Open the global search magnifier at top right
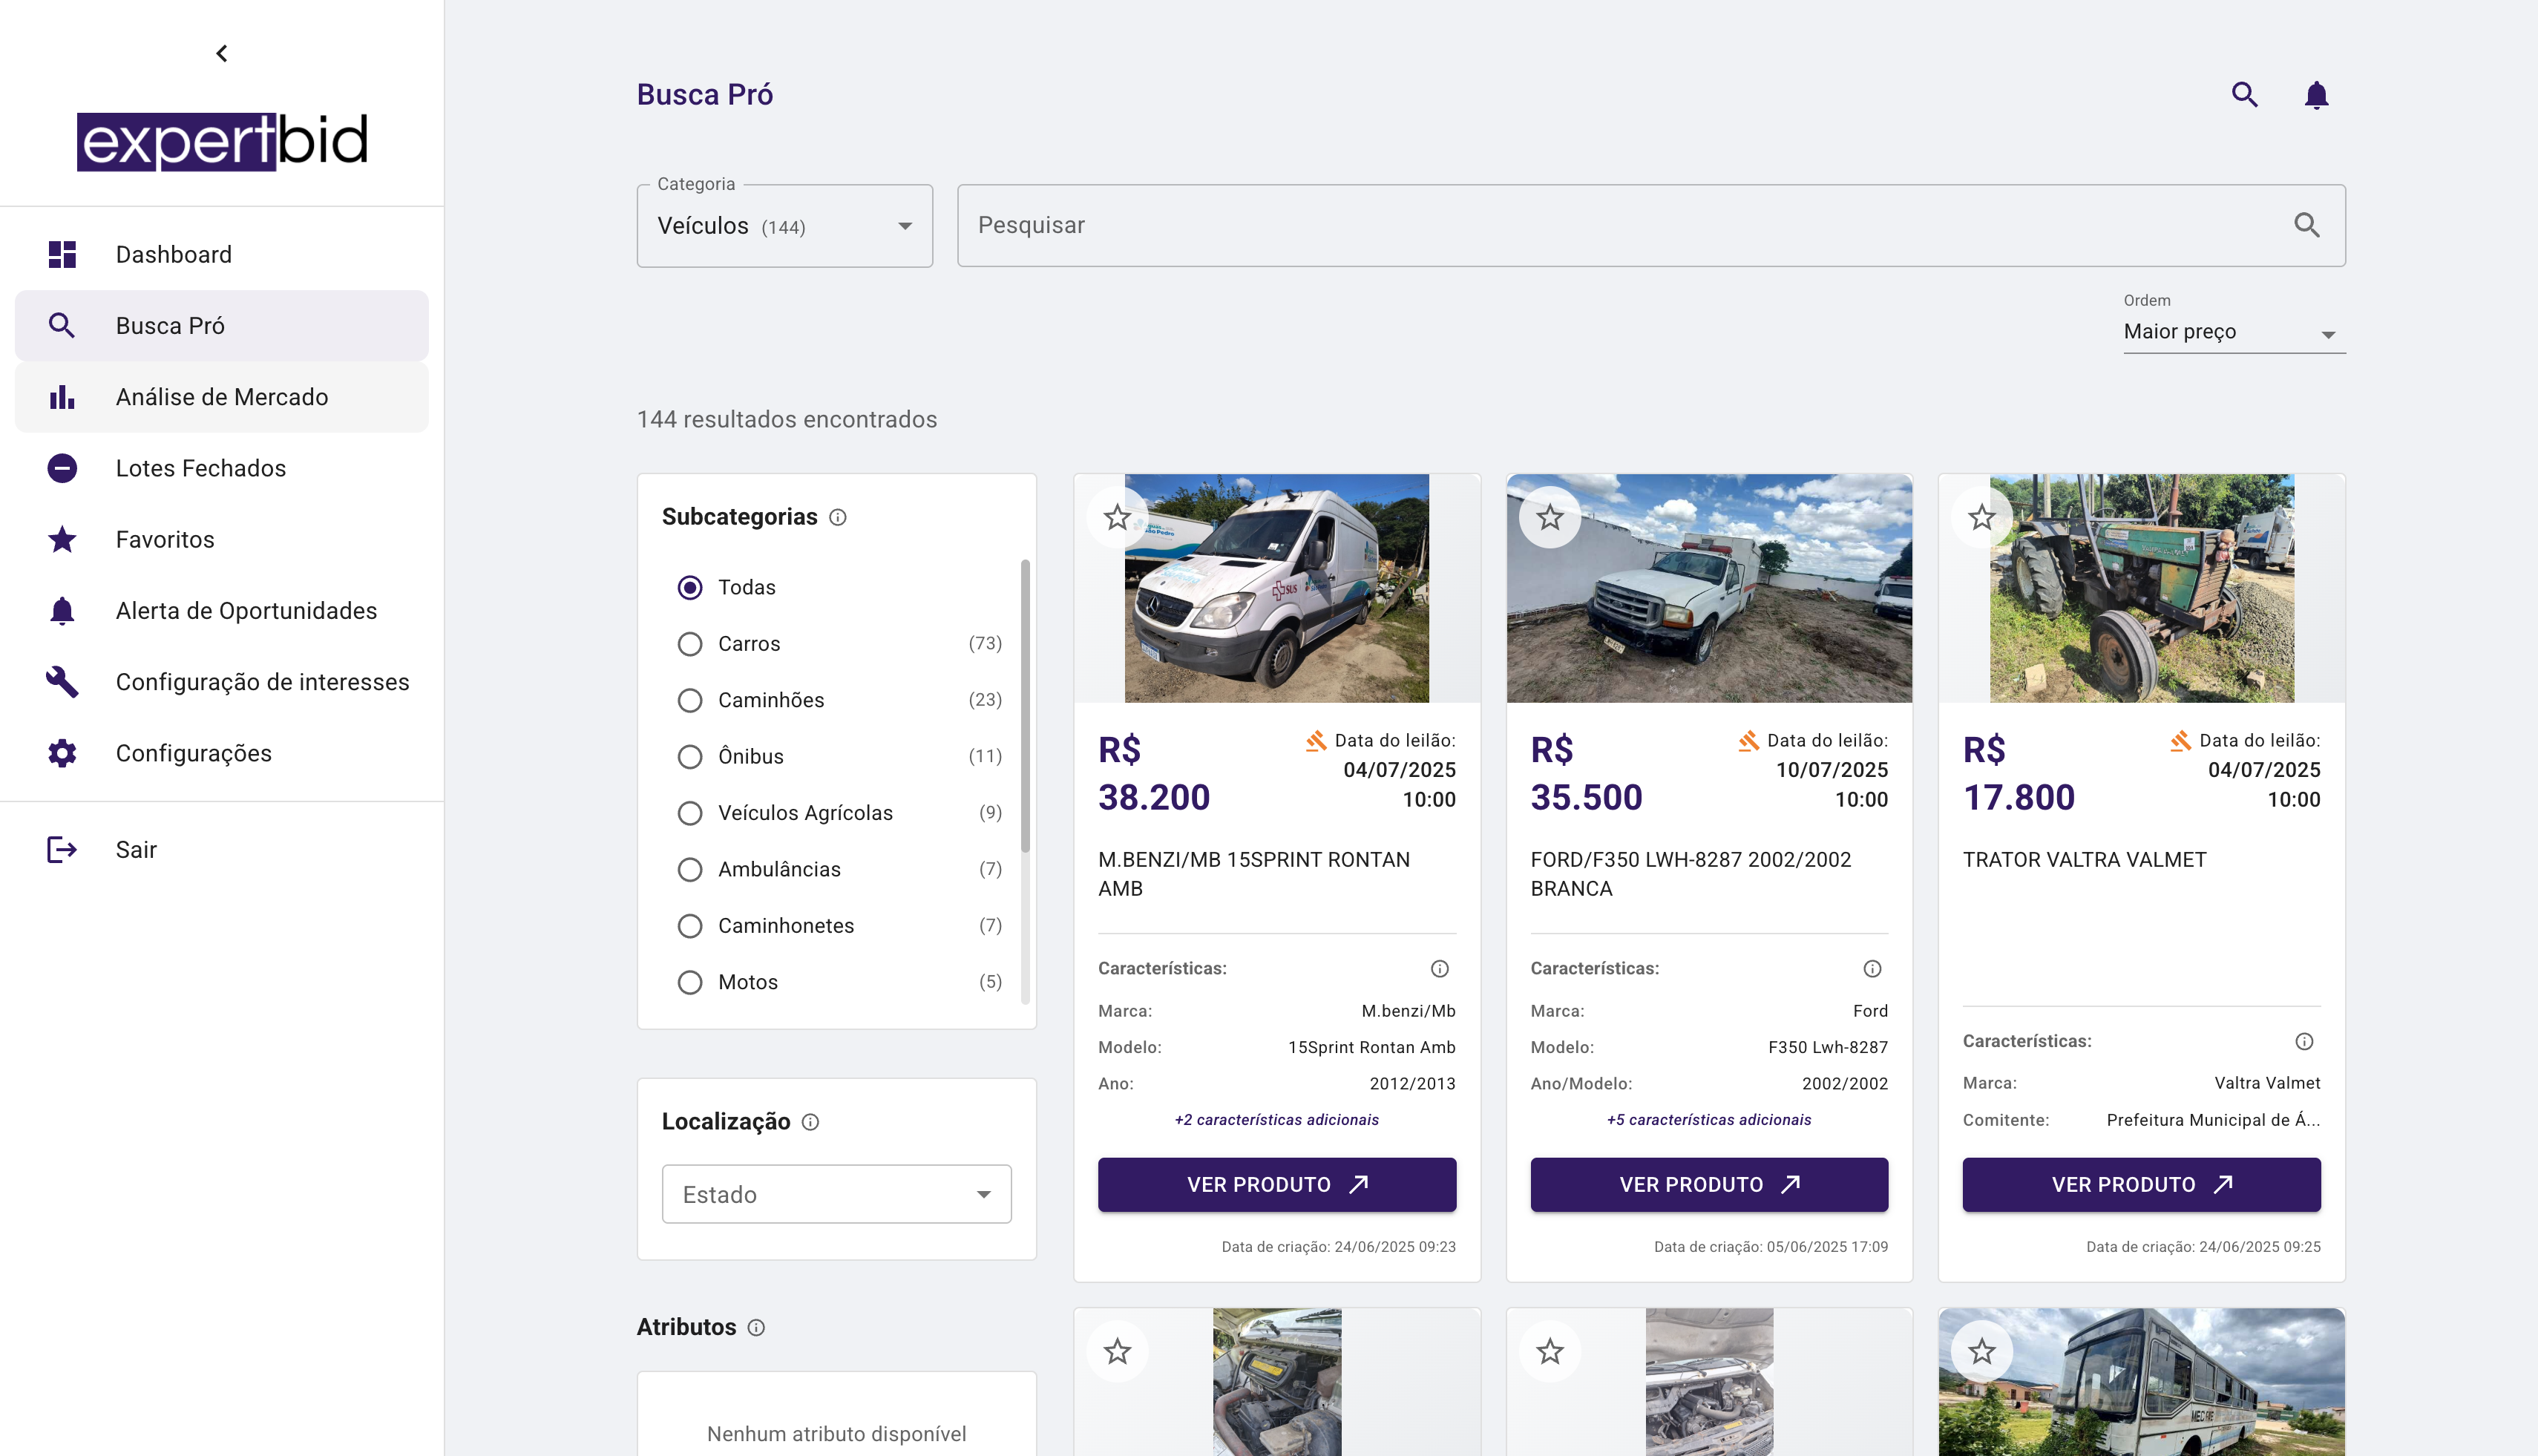 (2245, 95)
